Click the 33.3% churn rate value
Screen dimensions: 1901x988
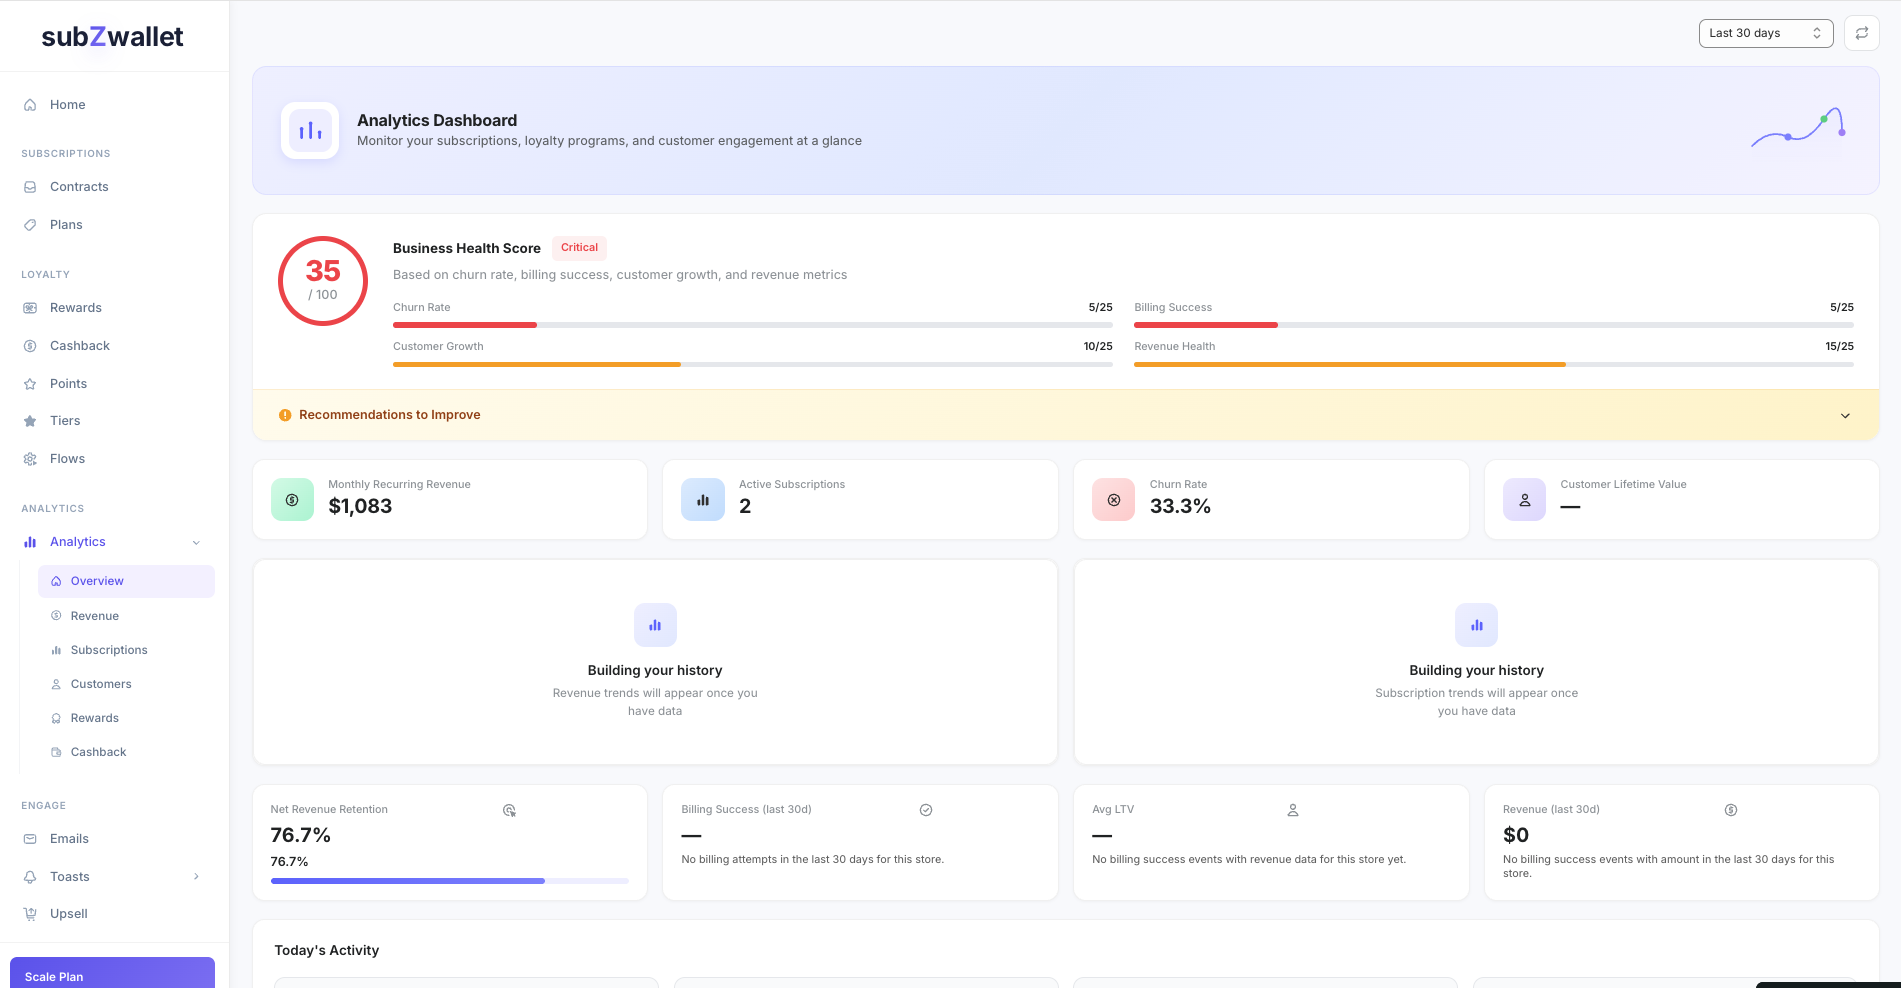click(1180, 507)
